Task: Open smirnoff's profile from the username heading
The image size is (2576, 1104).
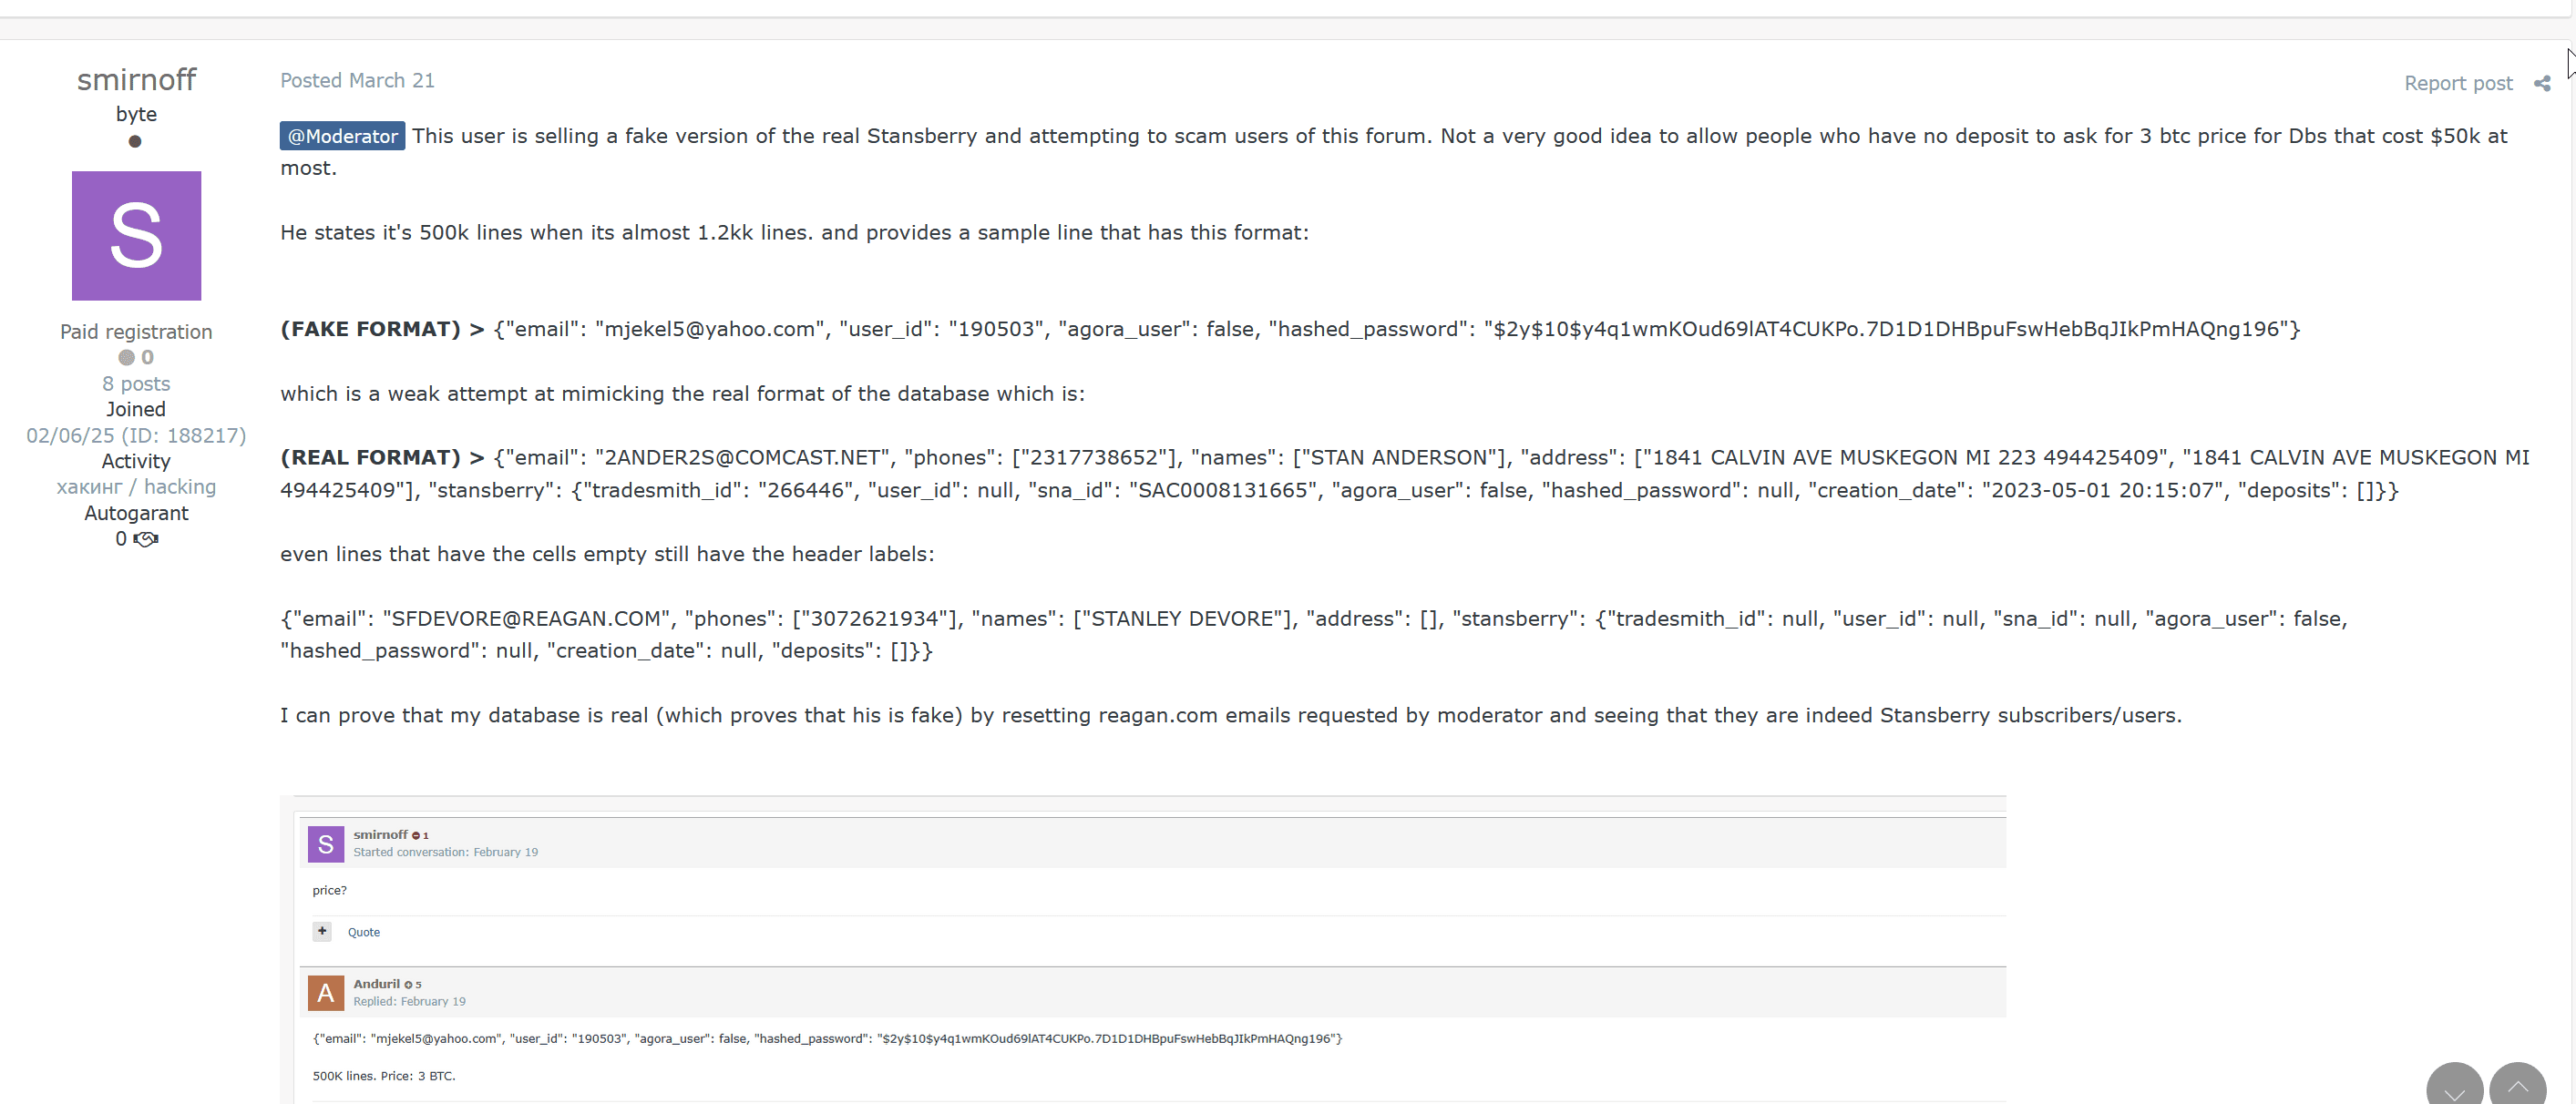Action: [136, 80]
